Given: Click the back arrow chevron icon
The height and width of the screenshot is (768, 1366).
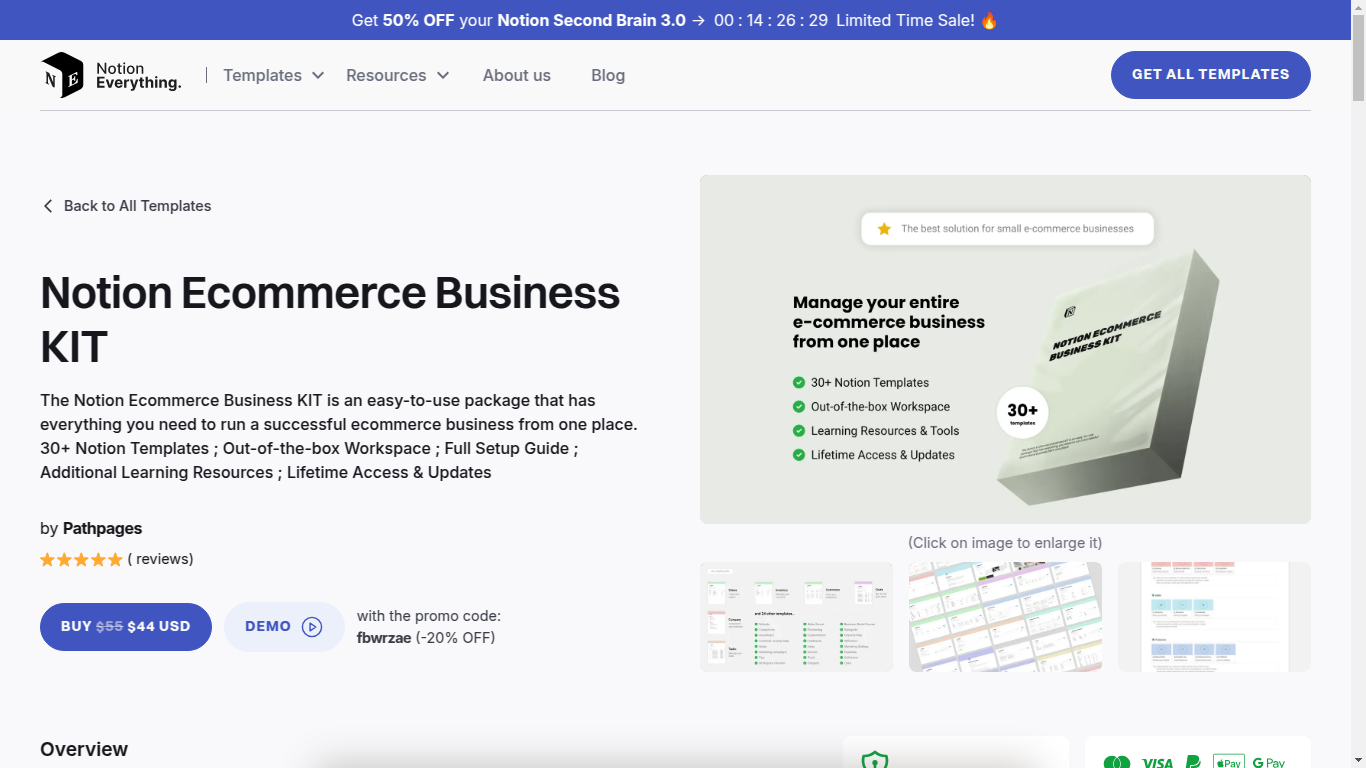Looking at the screenshot, I should [47, 206].
